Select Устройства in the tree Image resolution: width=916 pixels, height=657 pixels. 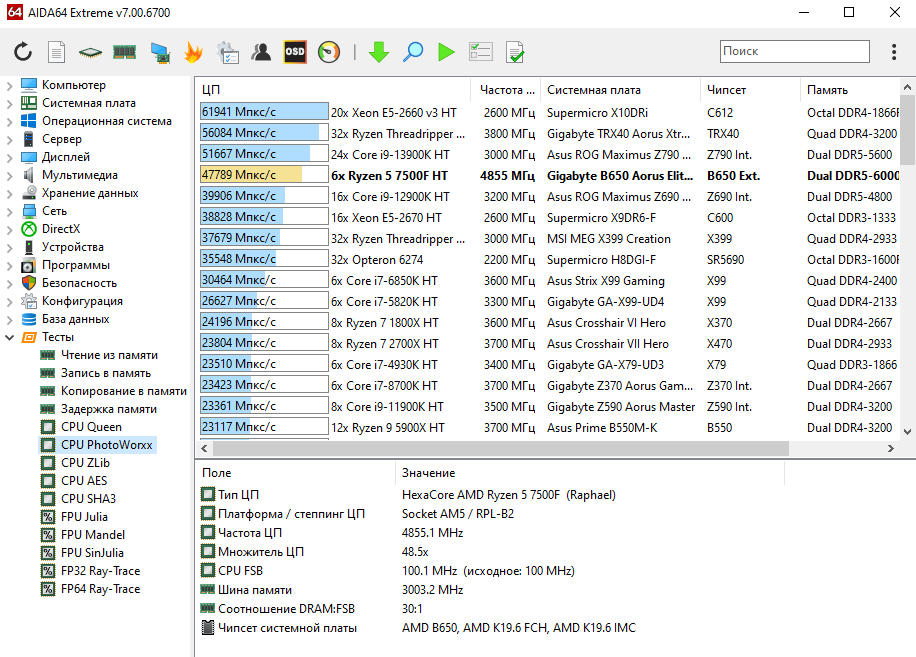[x=72, y=247]
